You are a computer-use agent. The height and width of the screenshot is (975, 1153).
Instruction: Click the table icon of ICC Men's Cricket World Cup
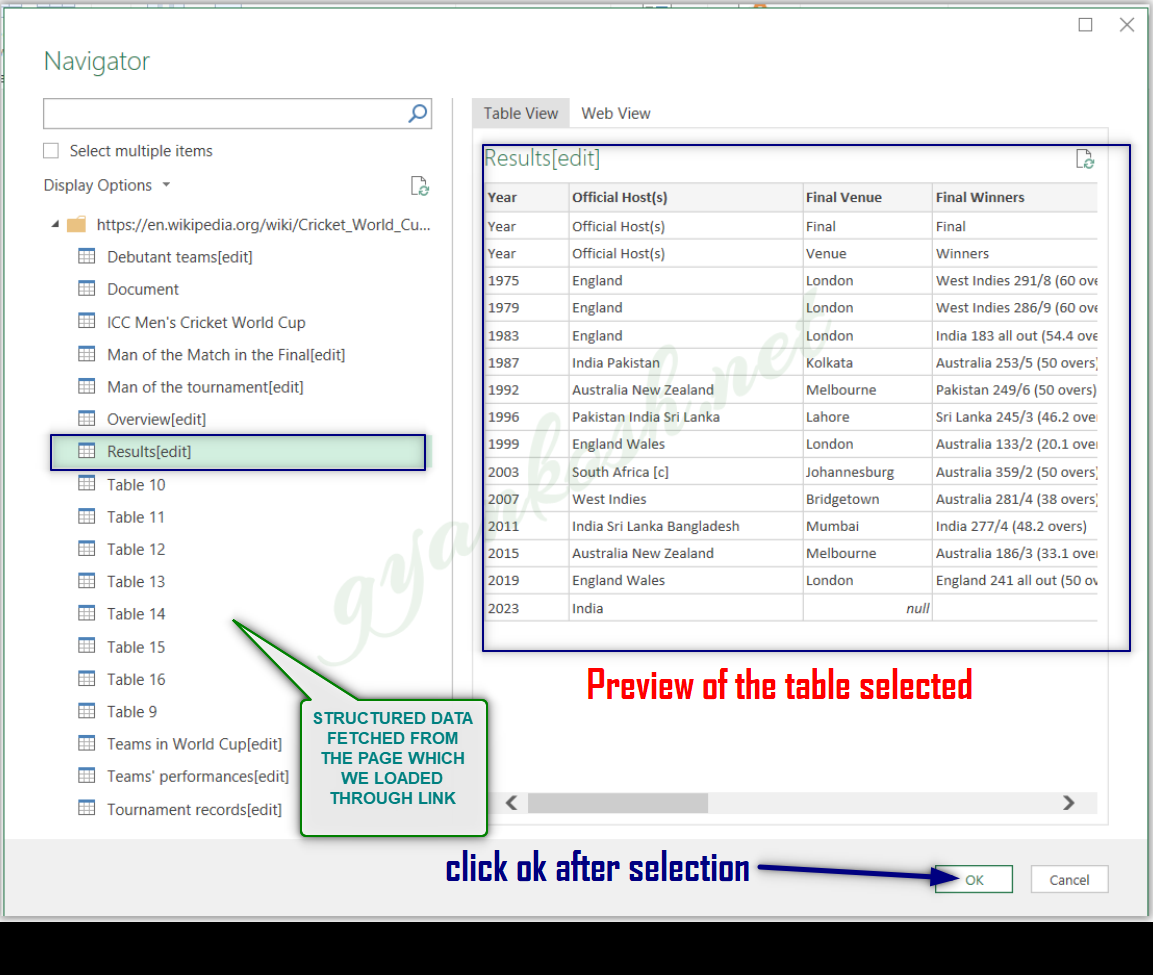tap(87, 321)
